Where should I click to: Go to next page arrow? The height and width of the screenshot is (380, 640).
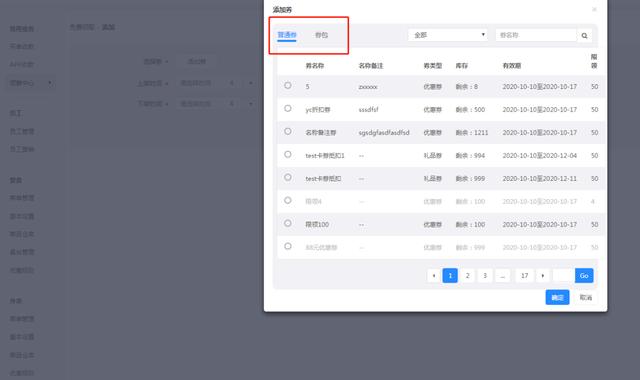(542, 276)
